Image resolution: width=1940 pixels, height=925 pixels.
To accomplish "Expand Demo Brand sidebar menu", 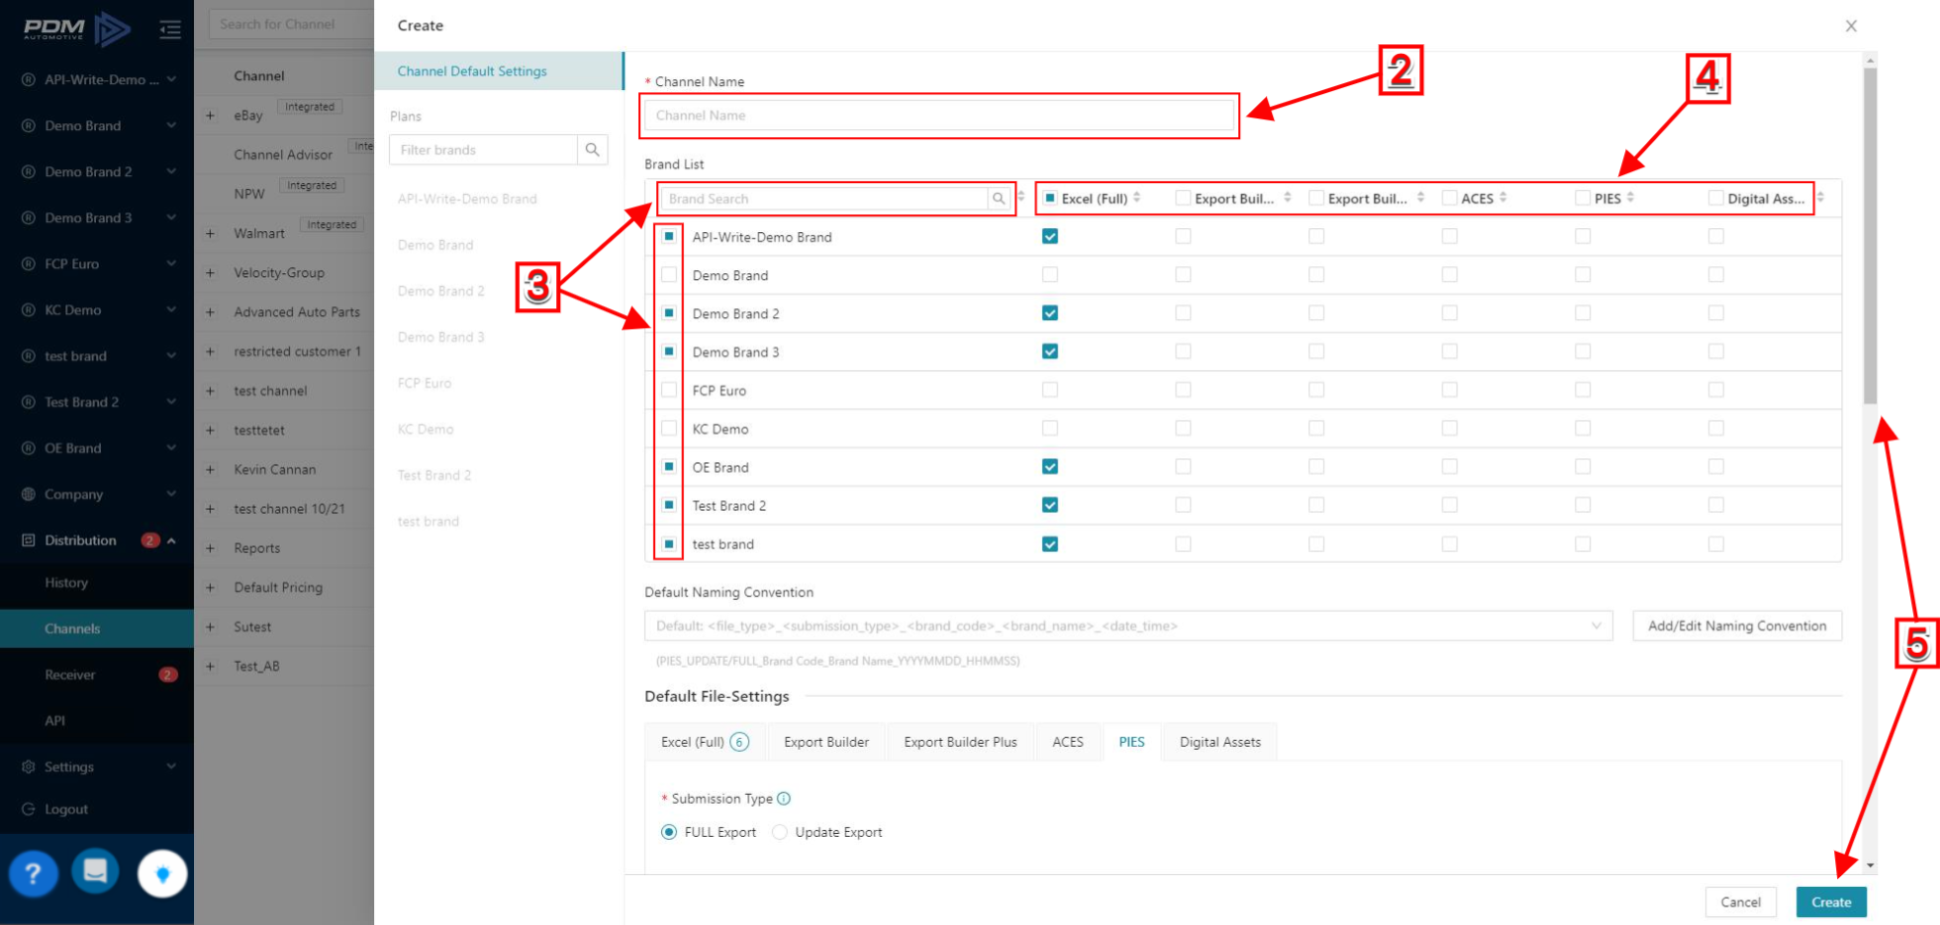I will pos(171,126).
